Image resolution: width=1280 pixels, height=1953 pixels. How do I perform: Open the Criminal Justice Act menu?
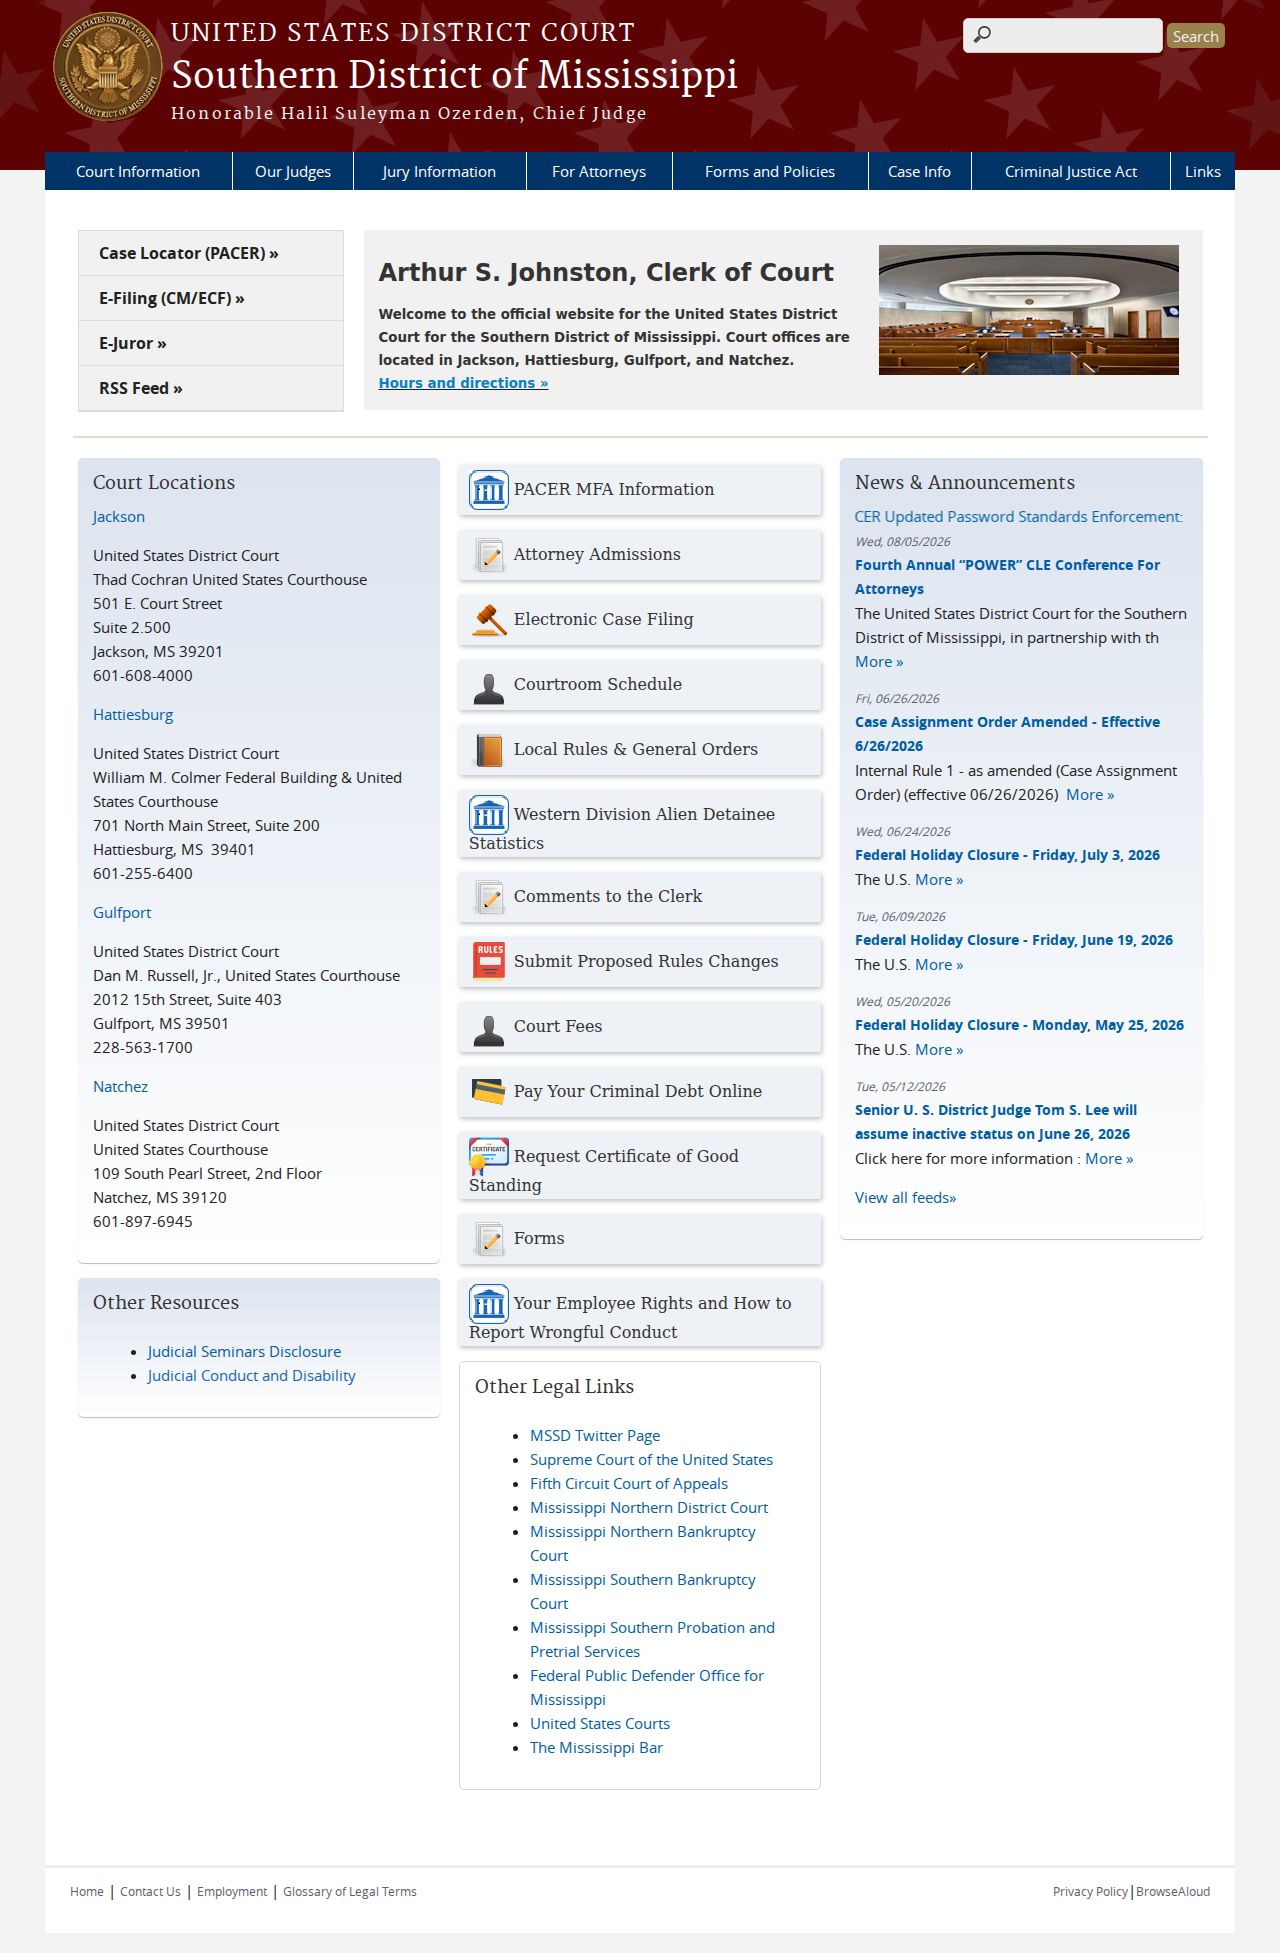(x=1071, y=171)
